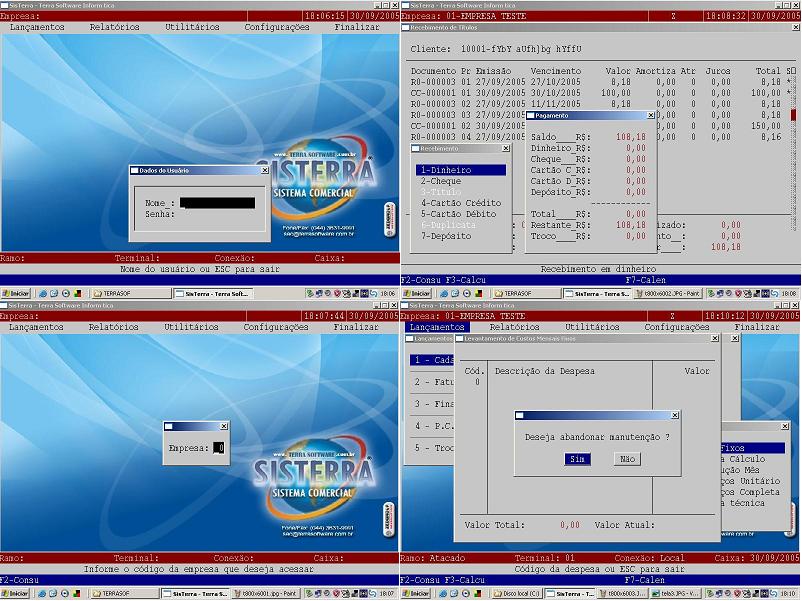Click red-green-black square icon in 18:07 taskbar

click(x=76, y=594)
